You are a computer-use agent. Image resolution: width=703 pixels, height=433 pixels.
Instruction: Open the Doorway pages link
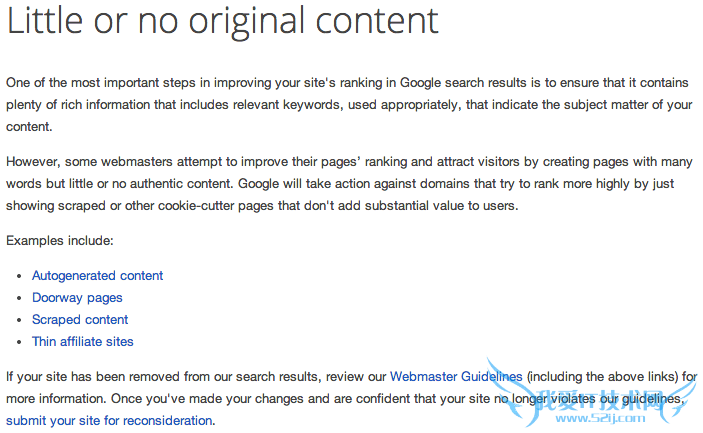coord(77,297)
